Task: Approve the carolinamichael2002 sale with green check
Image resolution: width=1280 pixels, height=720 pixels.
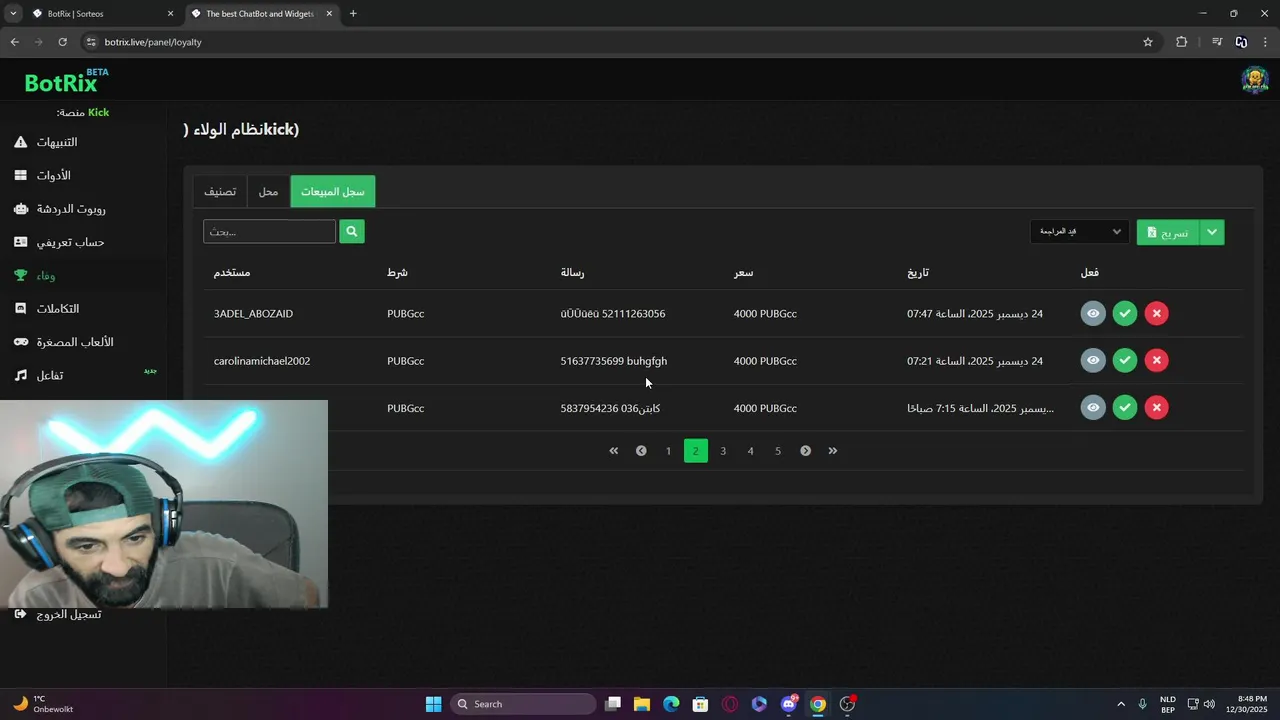Action: [1125, 360]
